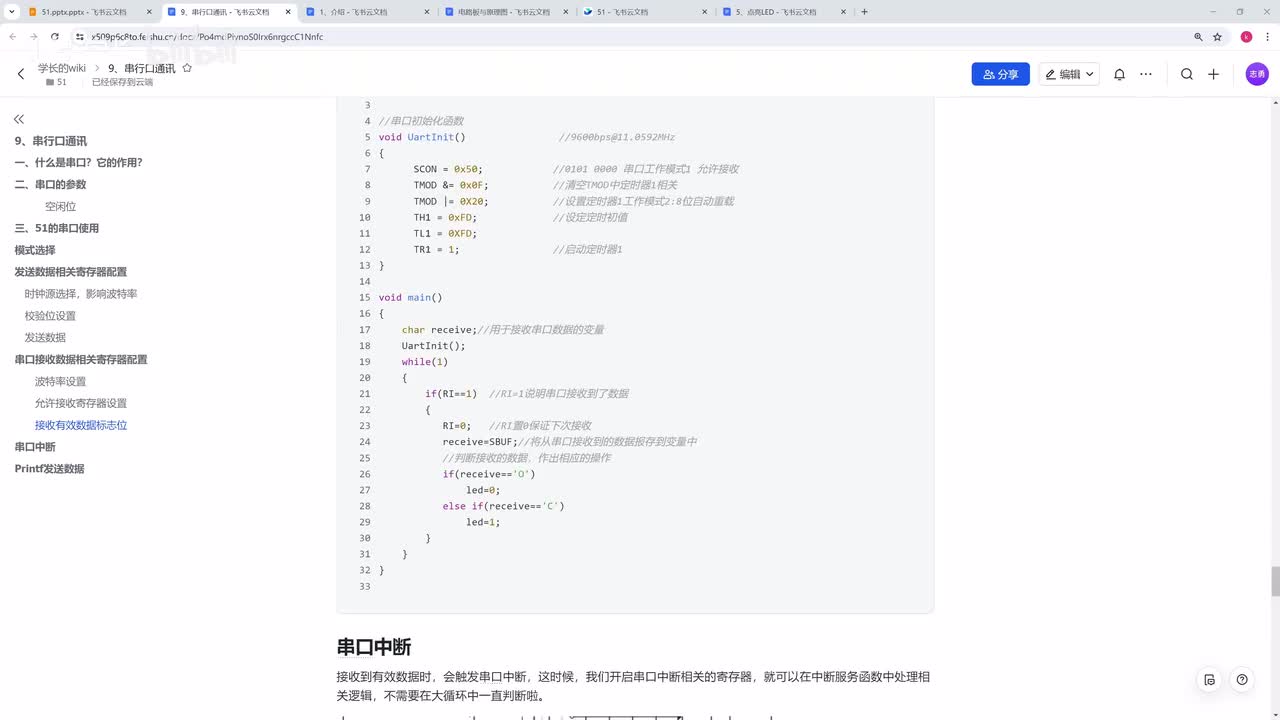1280x720 pixels.
Task: Close the 51.pptx.pptx tab
Action: point(150,12)
